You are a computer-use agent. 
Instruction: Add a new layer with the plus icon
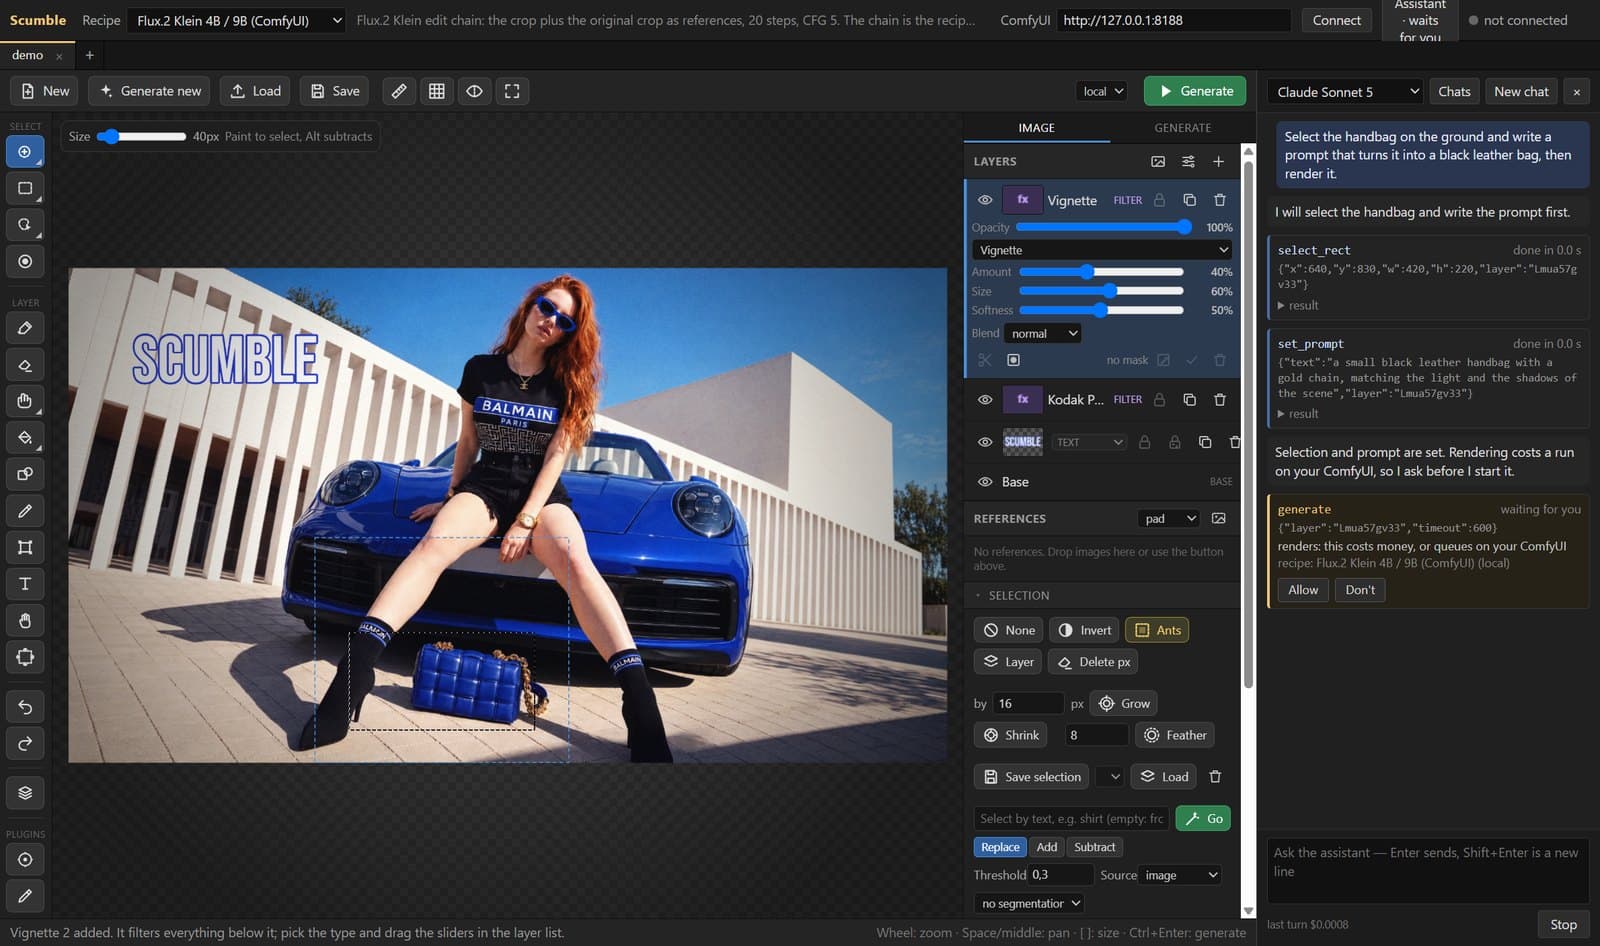click(1218, 161)
